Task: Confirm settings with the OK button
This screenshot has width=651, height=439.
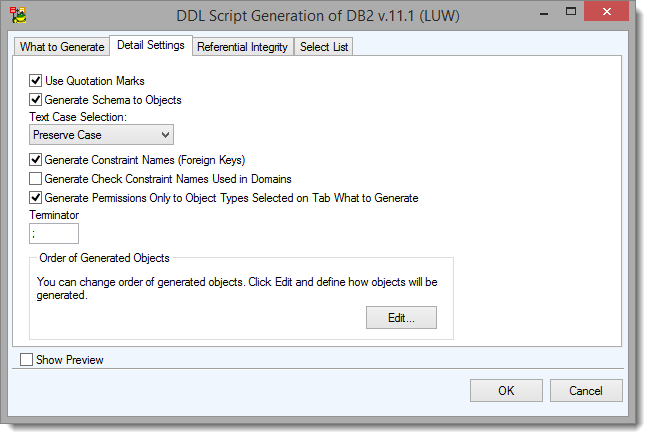Action: click(506, 390)
